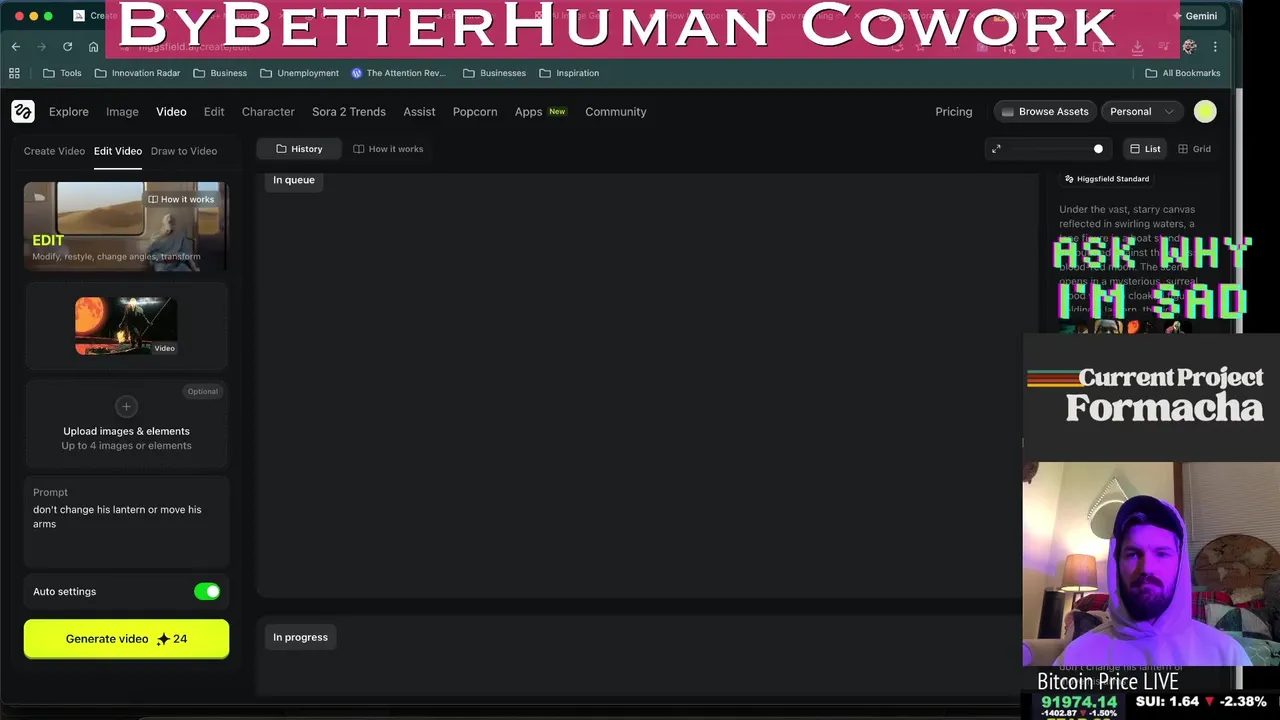
Task: Open the Image section
Action: pos(122,112)
